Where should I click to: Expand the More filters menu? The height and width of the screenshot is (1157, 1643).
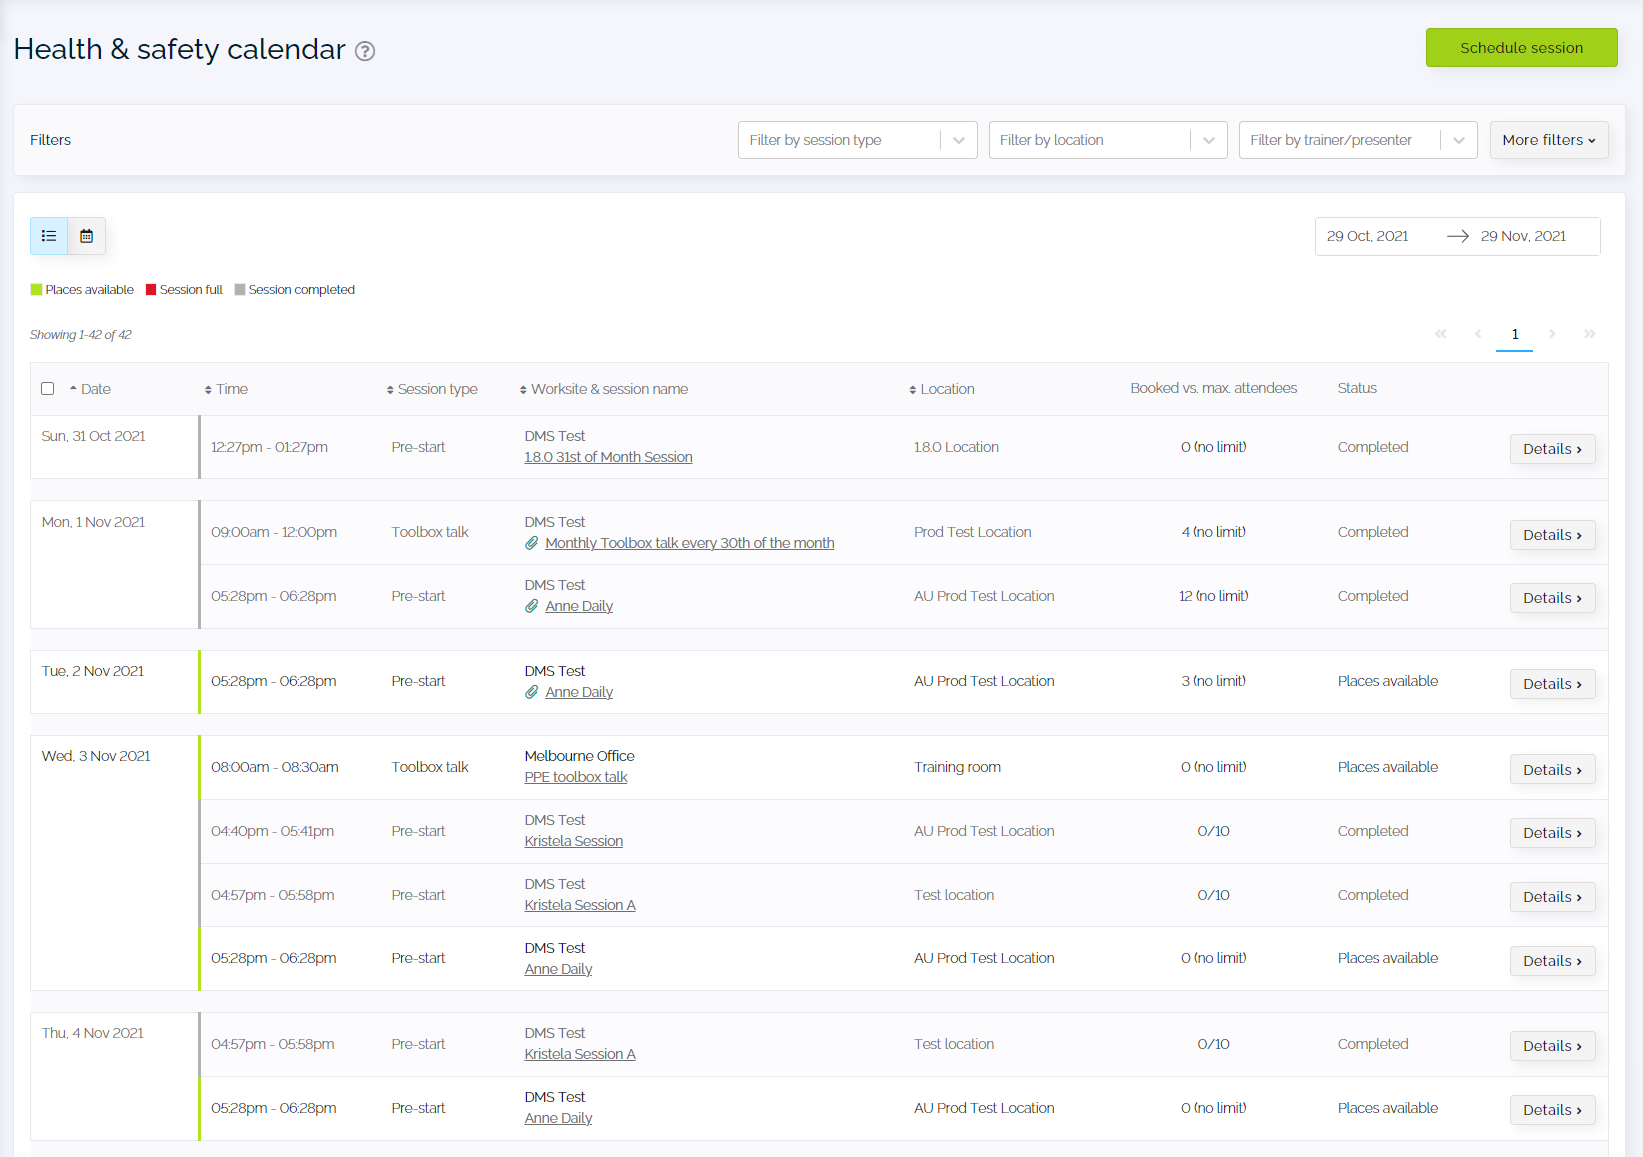pyautogui.click(x=1548, y=140)
